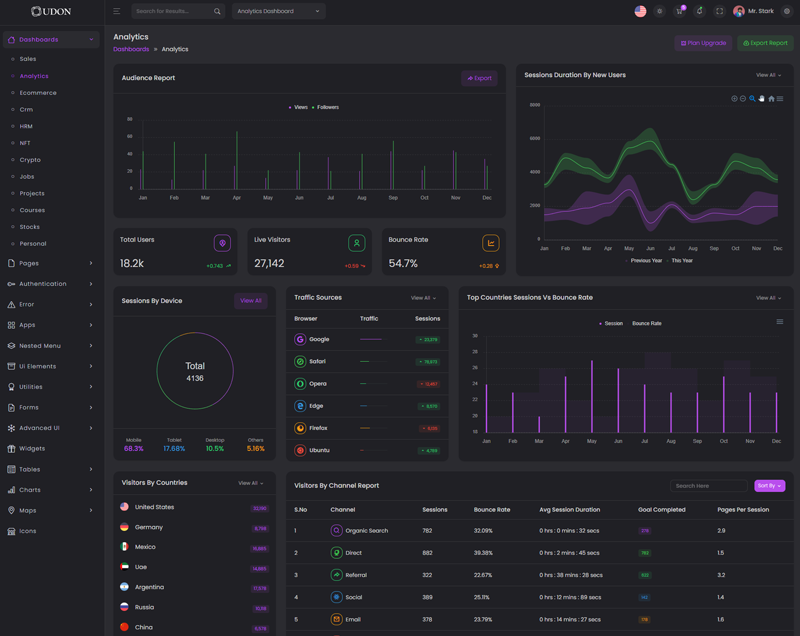
Task: Reset zoom with the chart home icon
Action: (771, 99)
